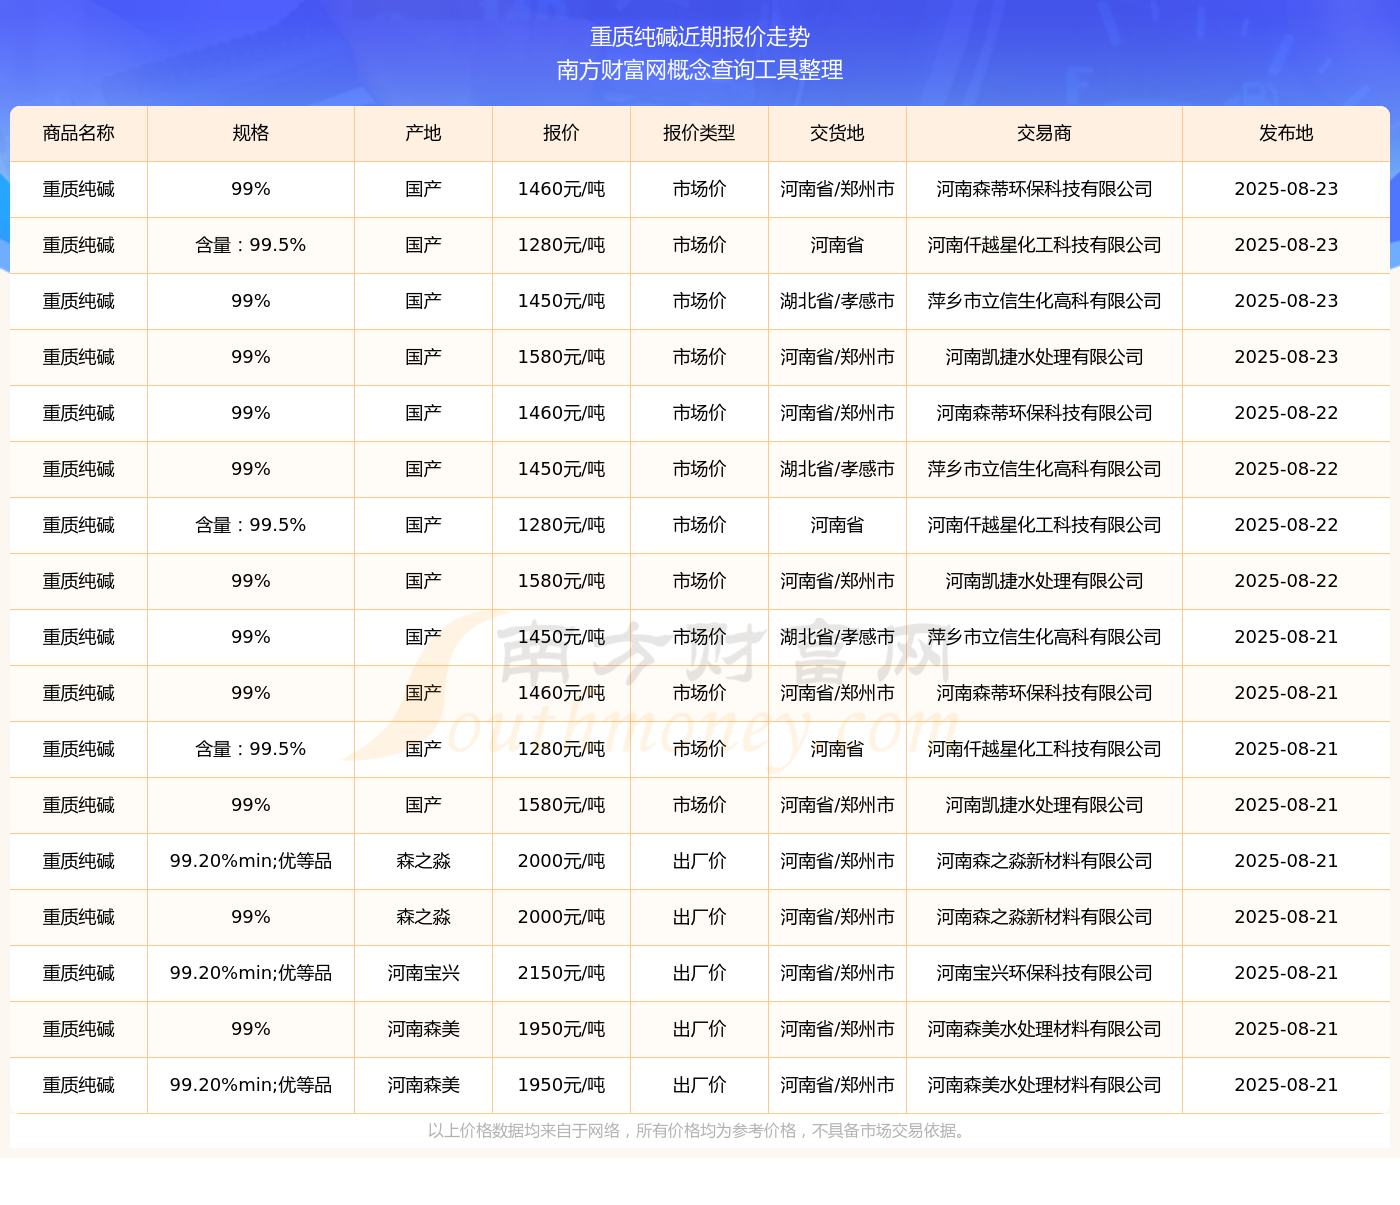The width and height of the screenshot is (1400, 1205).
Task: Click the 河南宝兴 origin cell
Action: click(x=424, y=973)
